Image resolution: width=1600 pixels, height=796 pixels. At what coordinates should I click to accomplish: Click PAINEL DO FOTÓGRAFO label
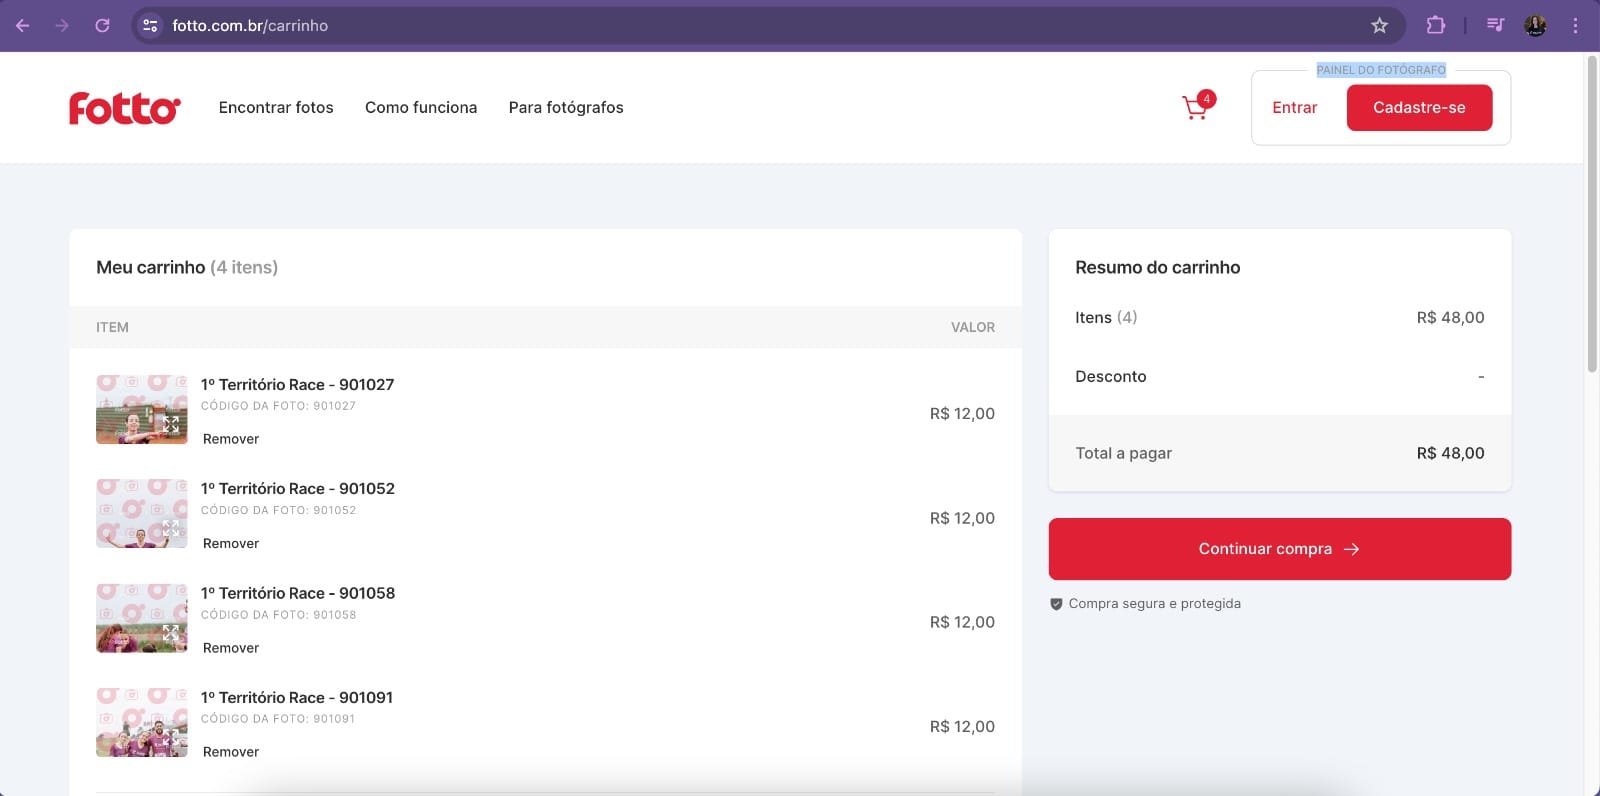(x=1380, y=70)
